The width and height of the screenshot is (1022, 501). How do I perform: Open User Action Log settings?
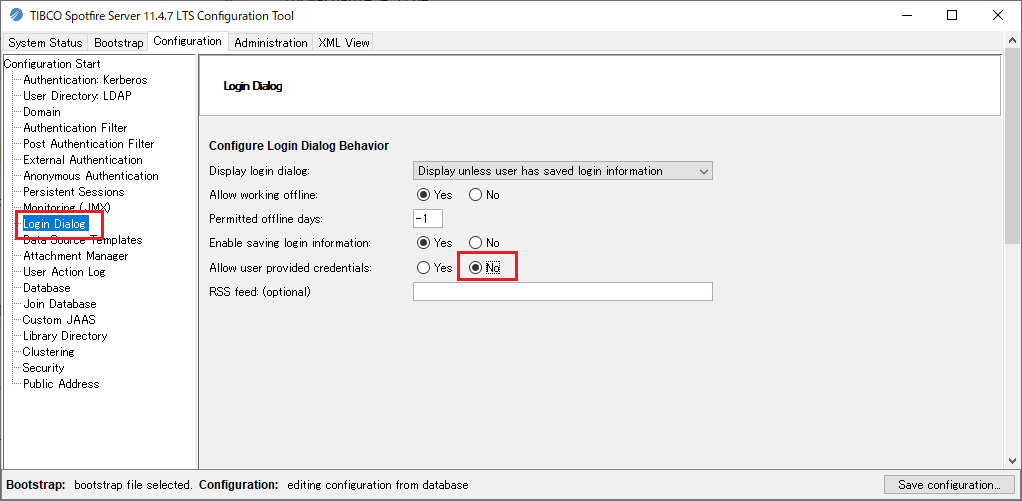click(64, 272)
